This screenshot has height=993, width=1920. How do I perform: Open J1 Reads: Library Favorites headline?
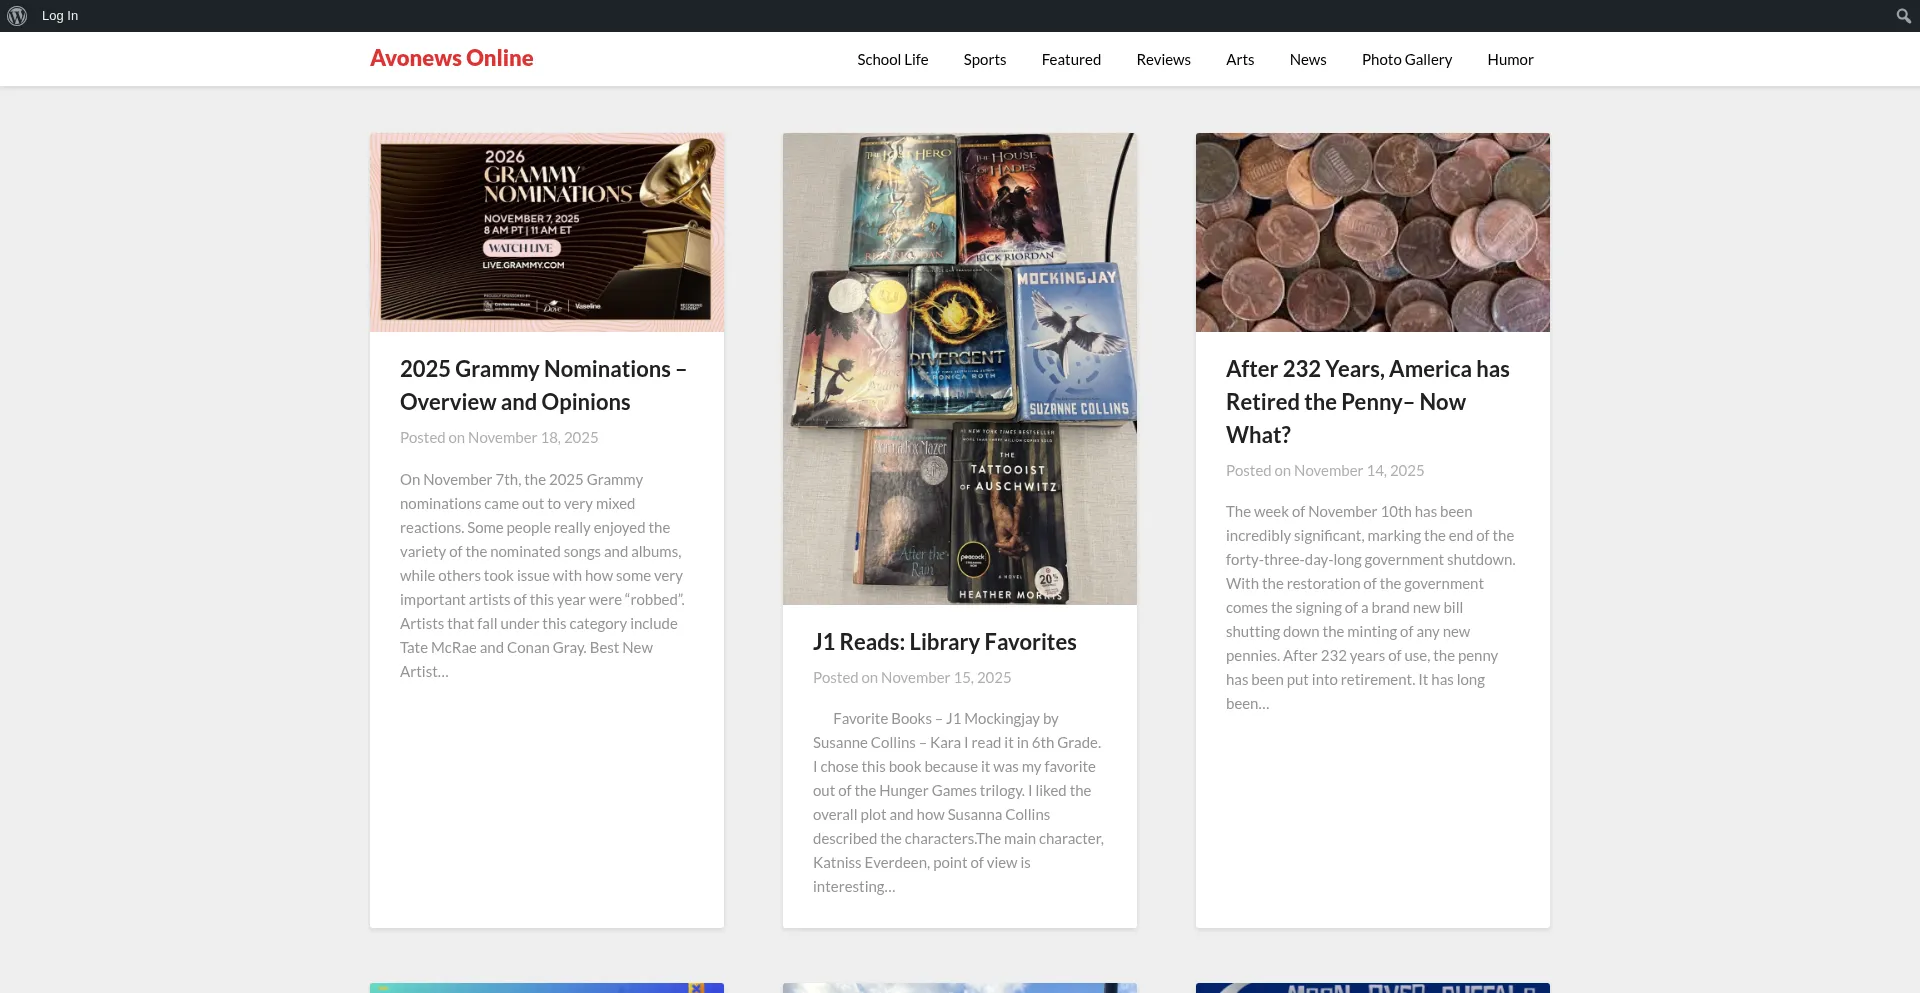[x=944, y=642]
